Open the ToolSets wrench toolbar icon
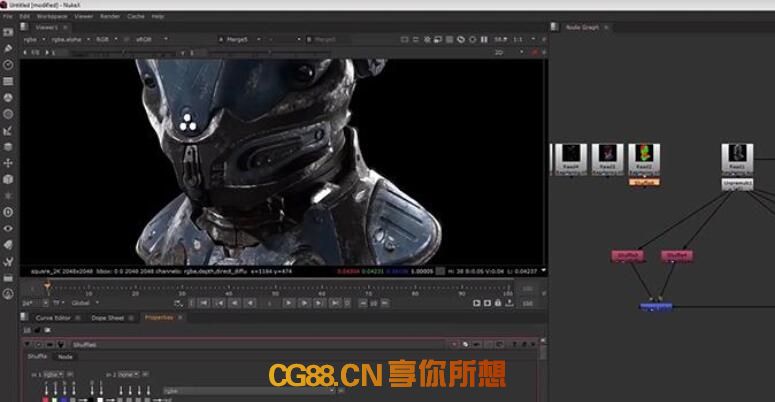This screenshot has width=775, height=402. click(8, 262)
